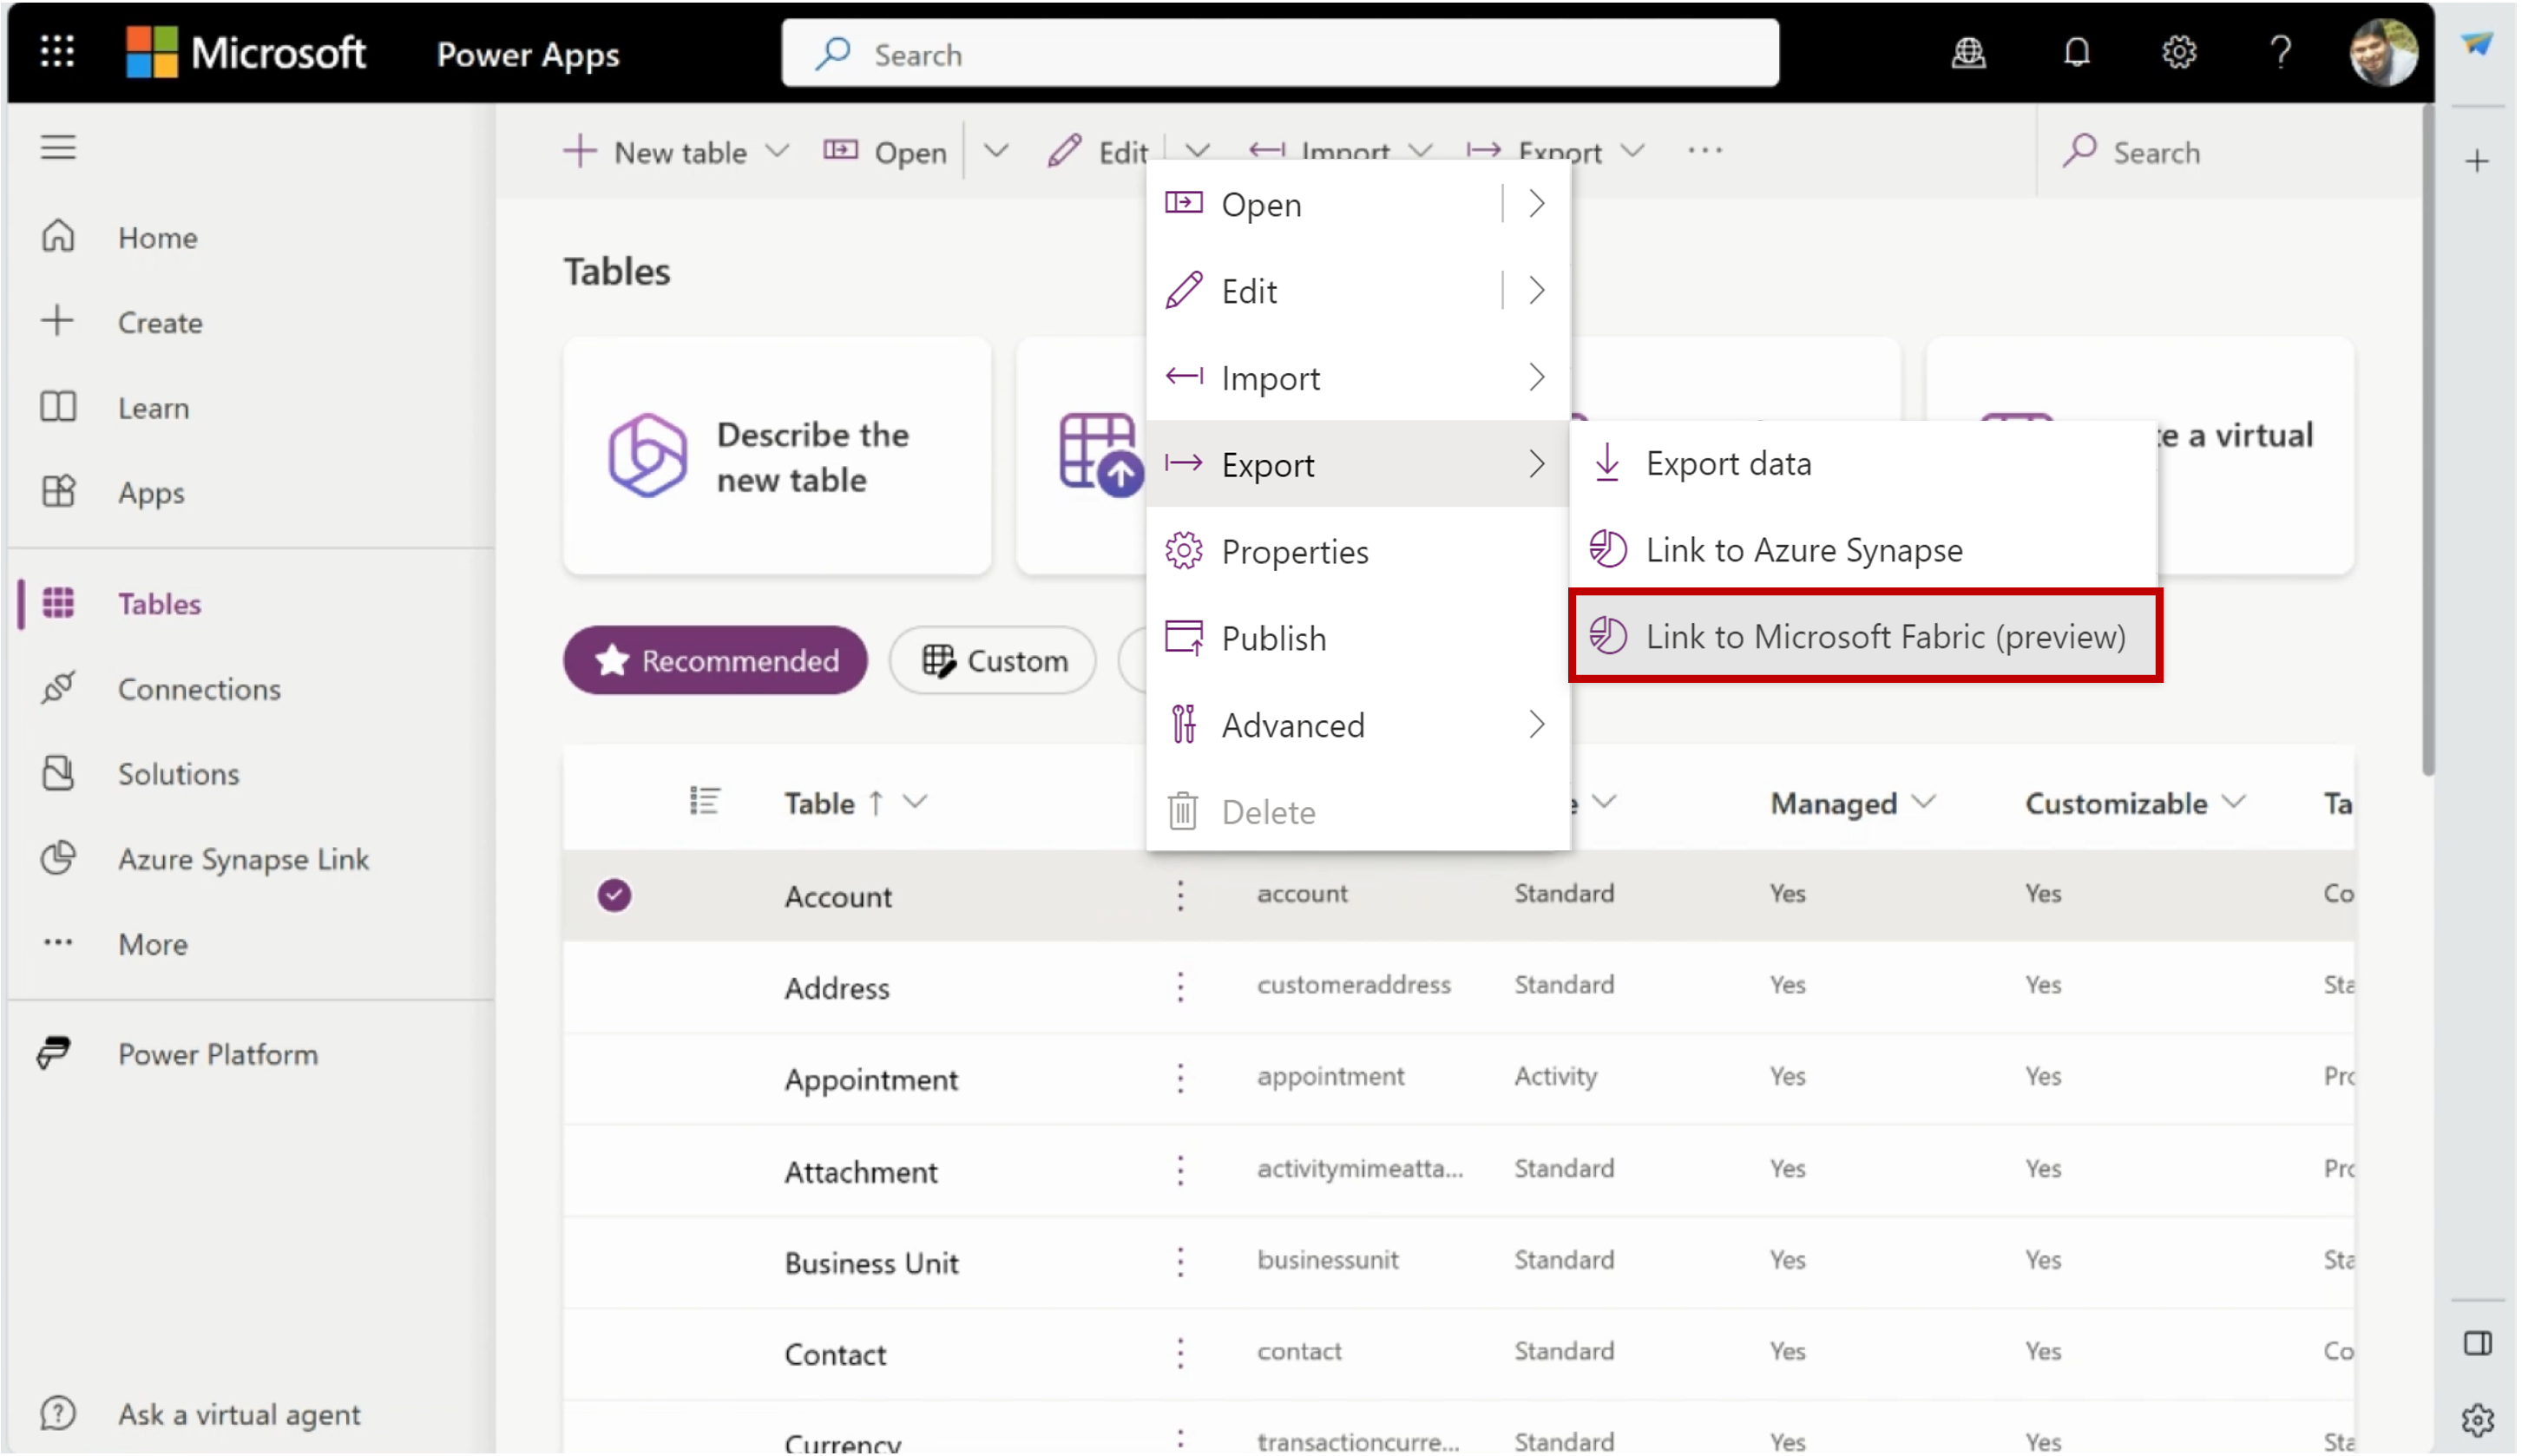Click the Power Platform sidebar icon
The height and width of the screenshot is (1456, 2522).
pos(57,1053)
